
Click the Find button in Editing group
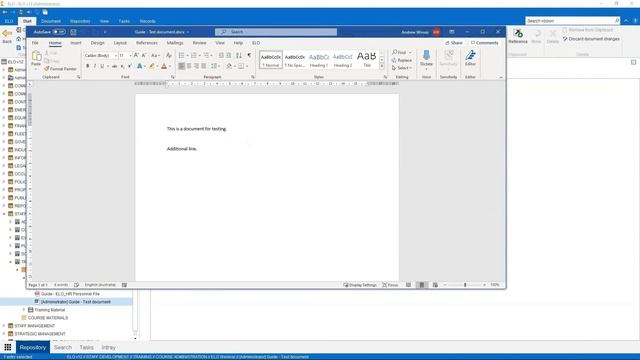[399, 52]
